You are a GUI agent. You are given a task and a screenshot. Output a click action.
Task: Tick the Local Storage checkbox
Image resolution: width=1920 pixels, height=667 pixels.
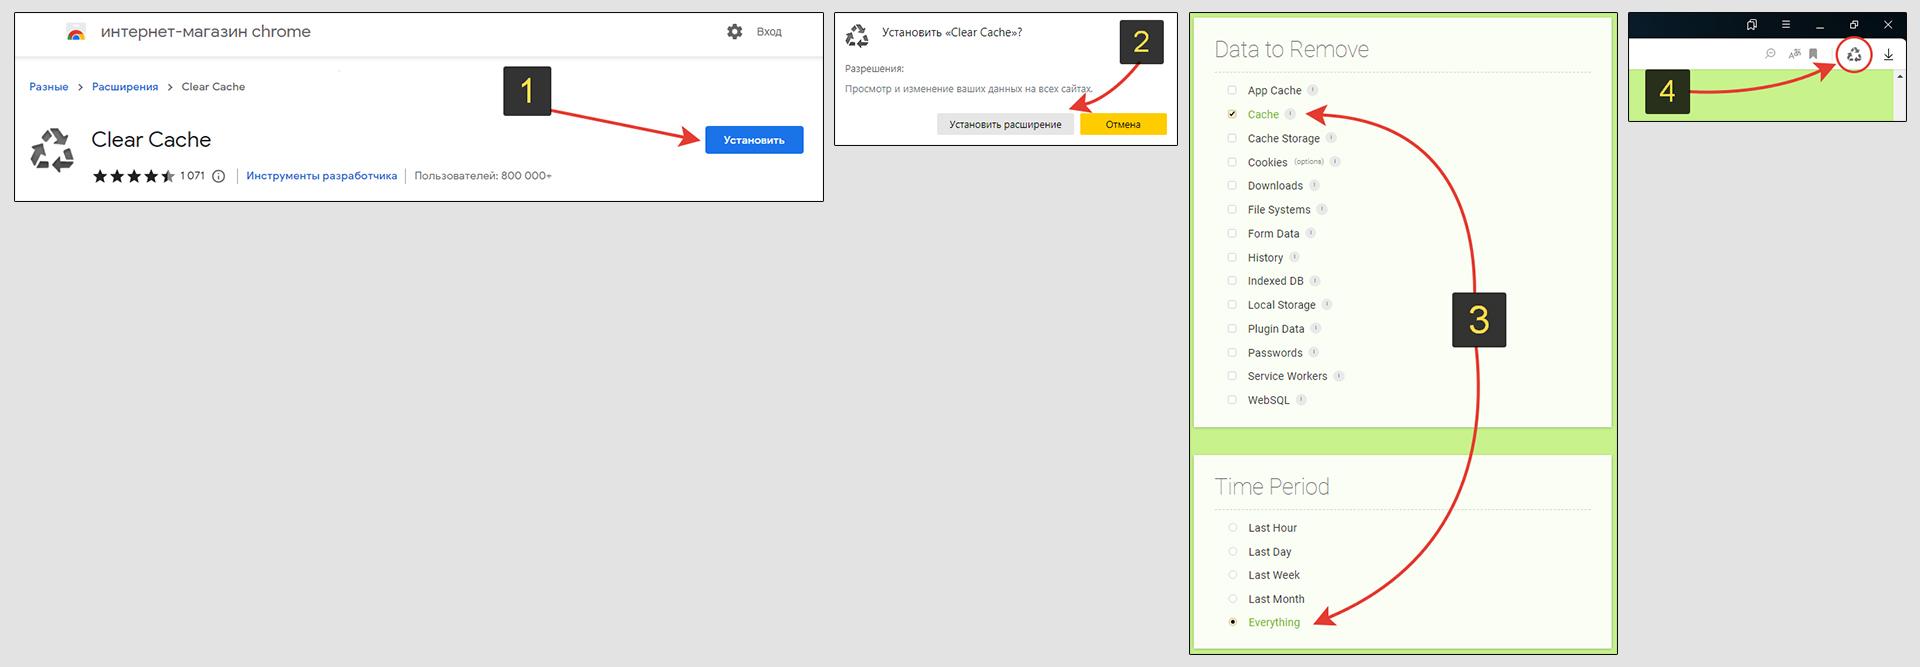click(x=1232, y=305)
